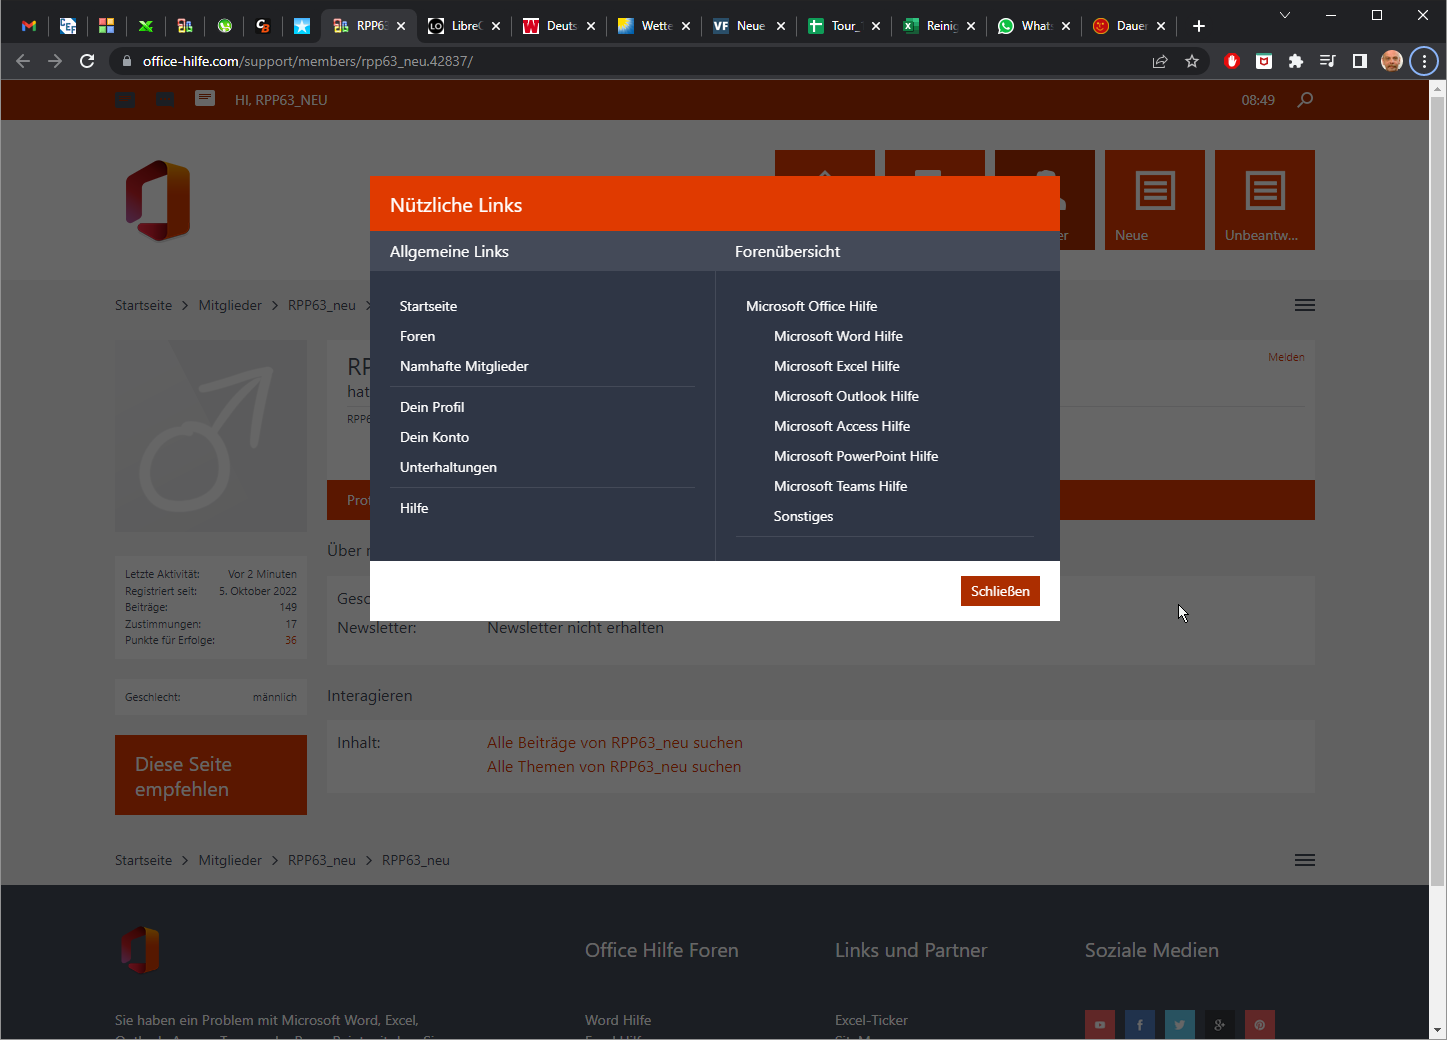Open Hilfe link in dialog
This screenshot has height=1040, width=1447.
(x=414, y=508)
